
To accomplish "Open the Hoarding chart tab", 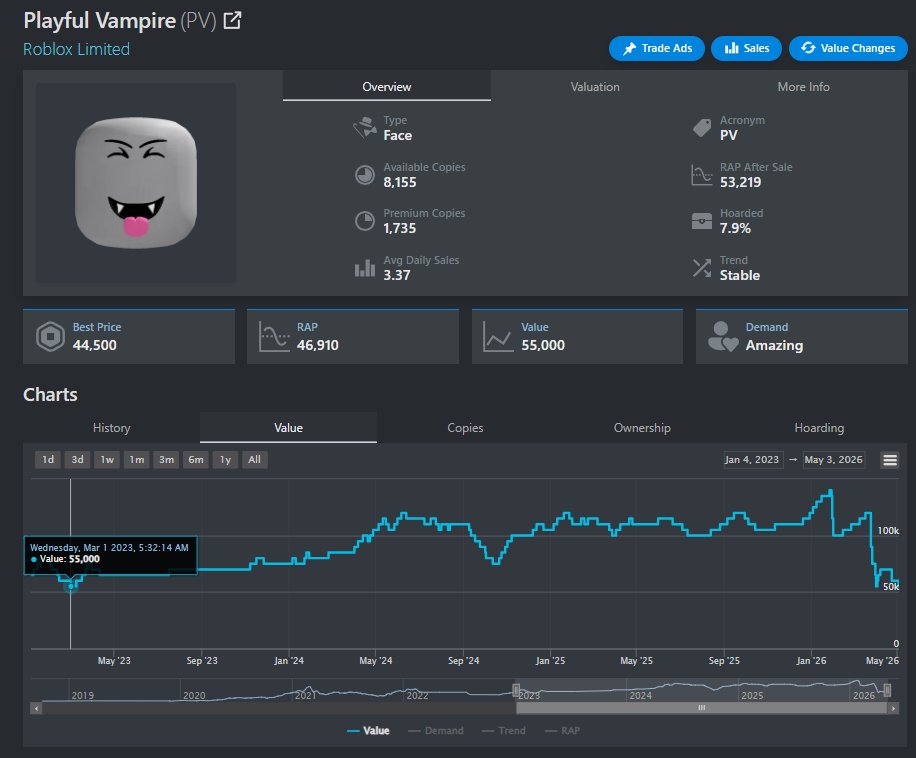I will (819, 427).
